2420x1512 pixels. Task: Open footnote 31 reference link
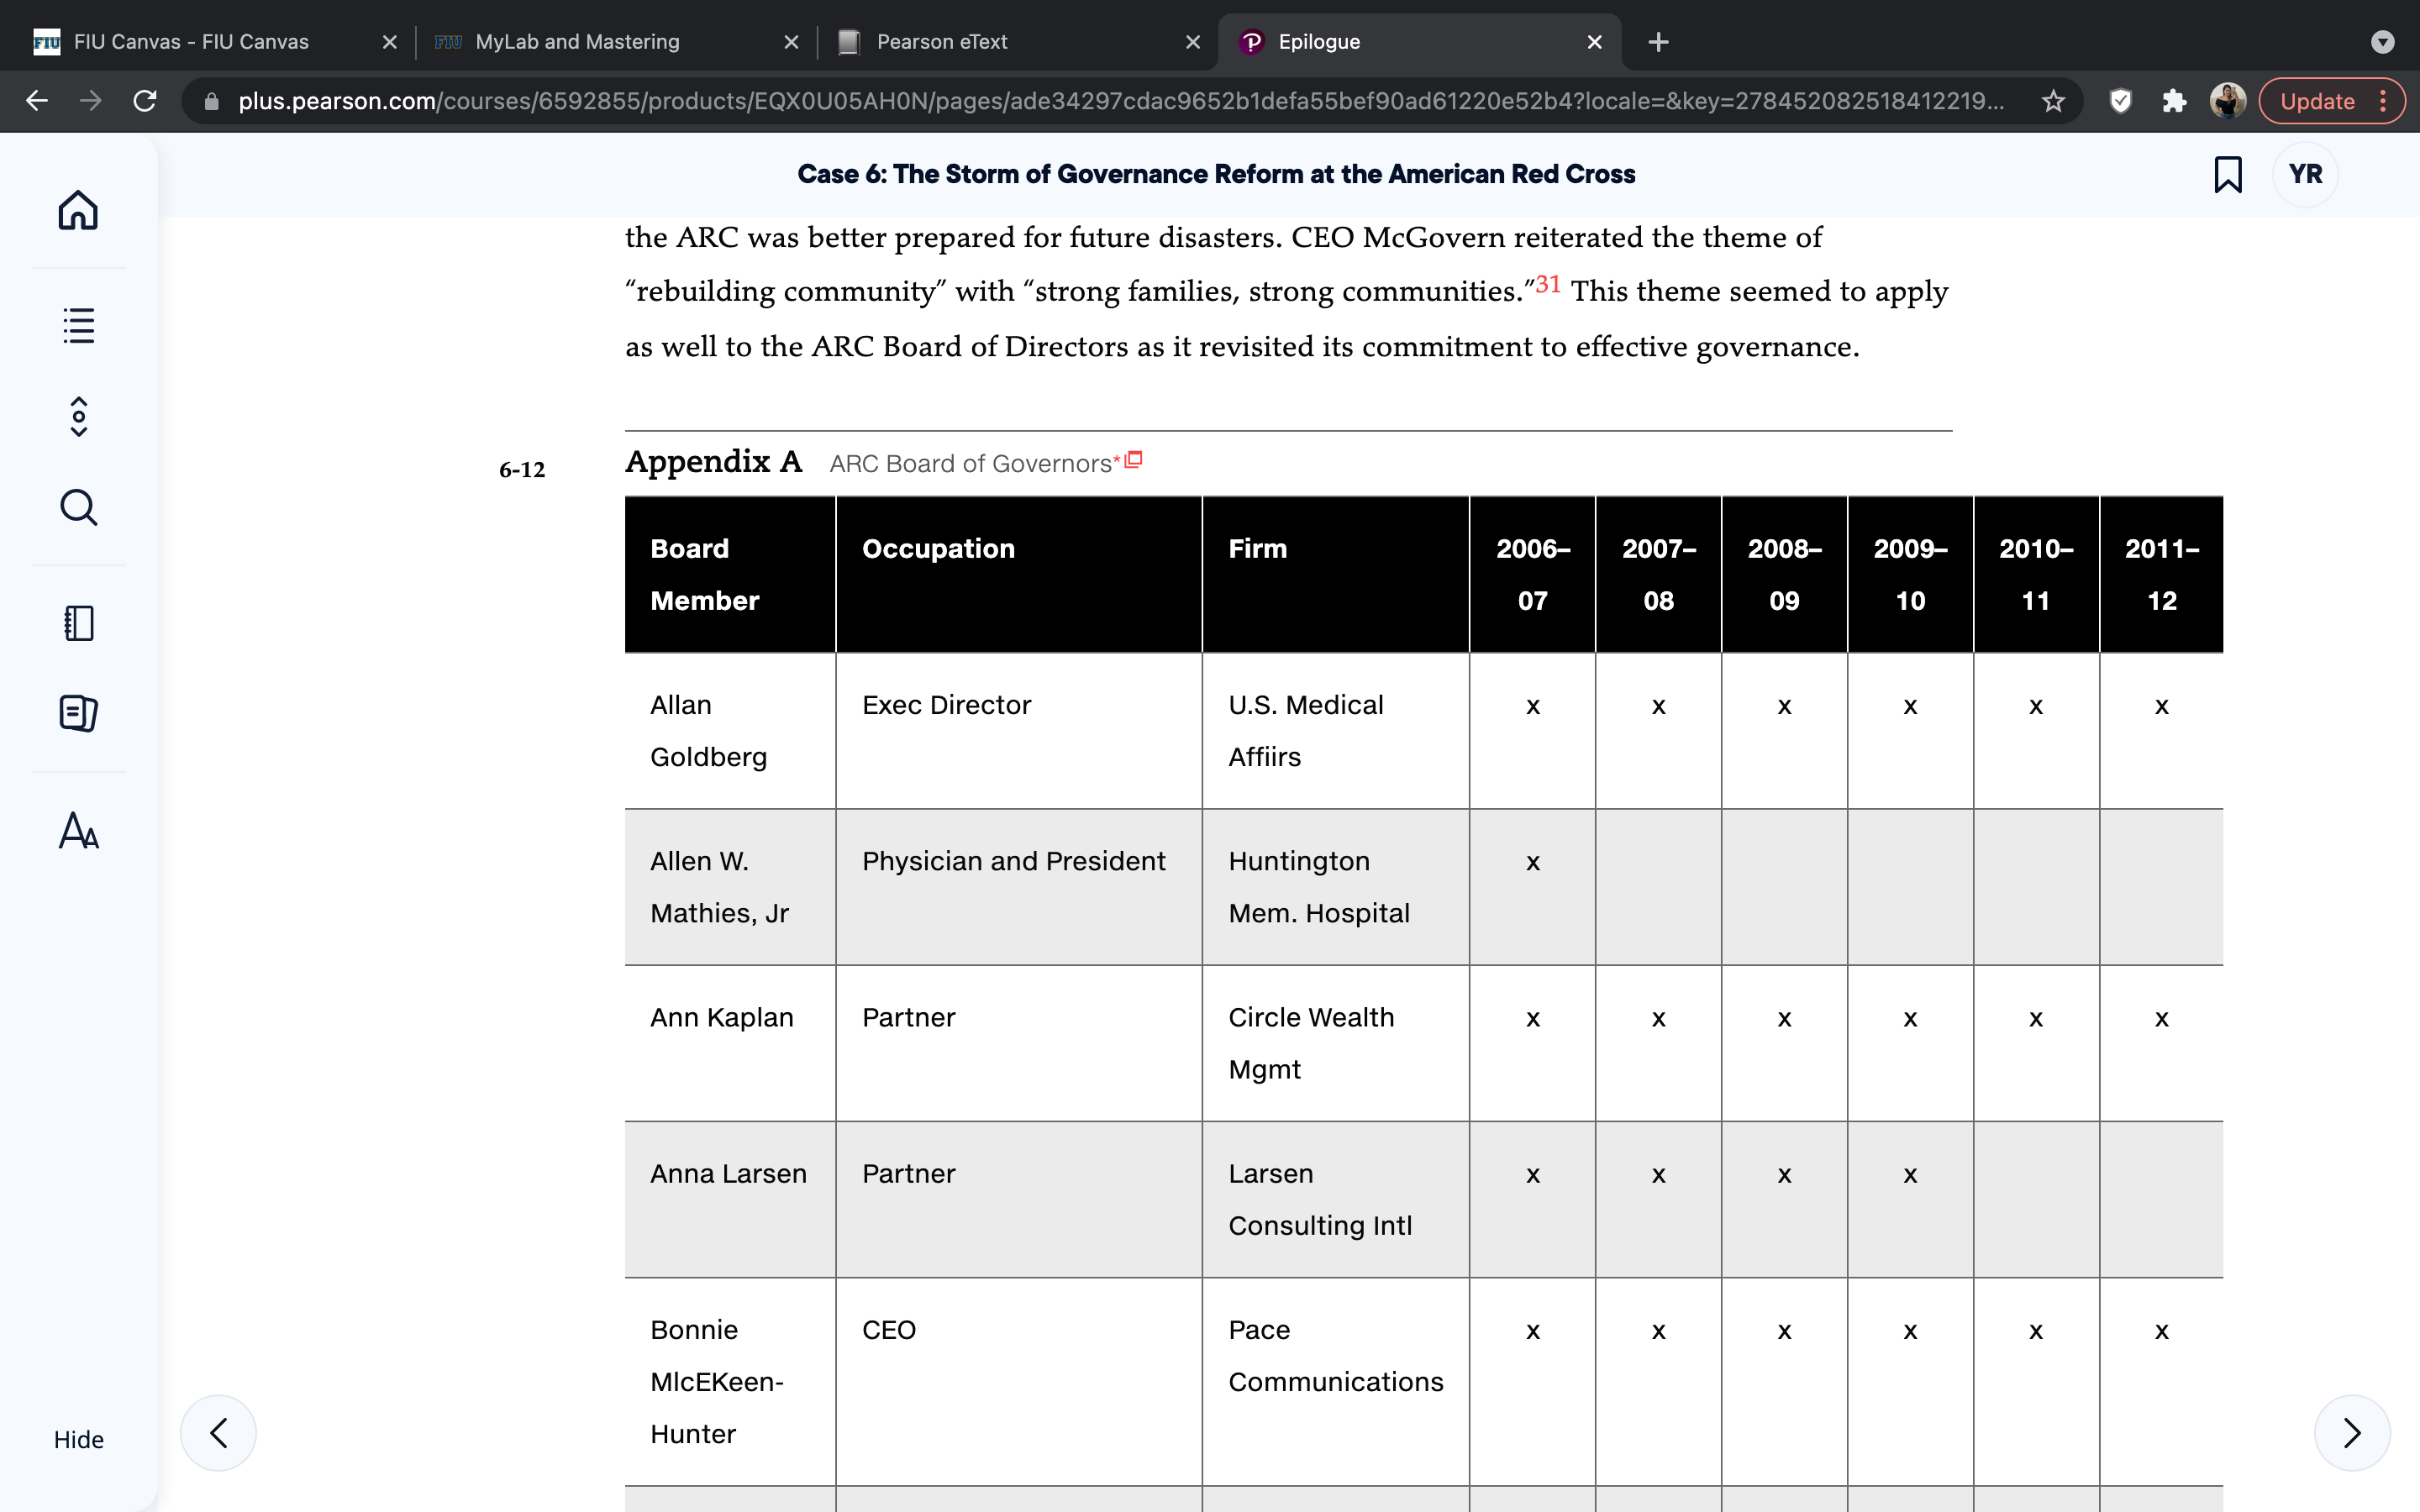tap(1548, 284)
